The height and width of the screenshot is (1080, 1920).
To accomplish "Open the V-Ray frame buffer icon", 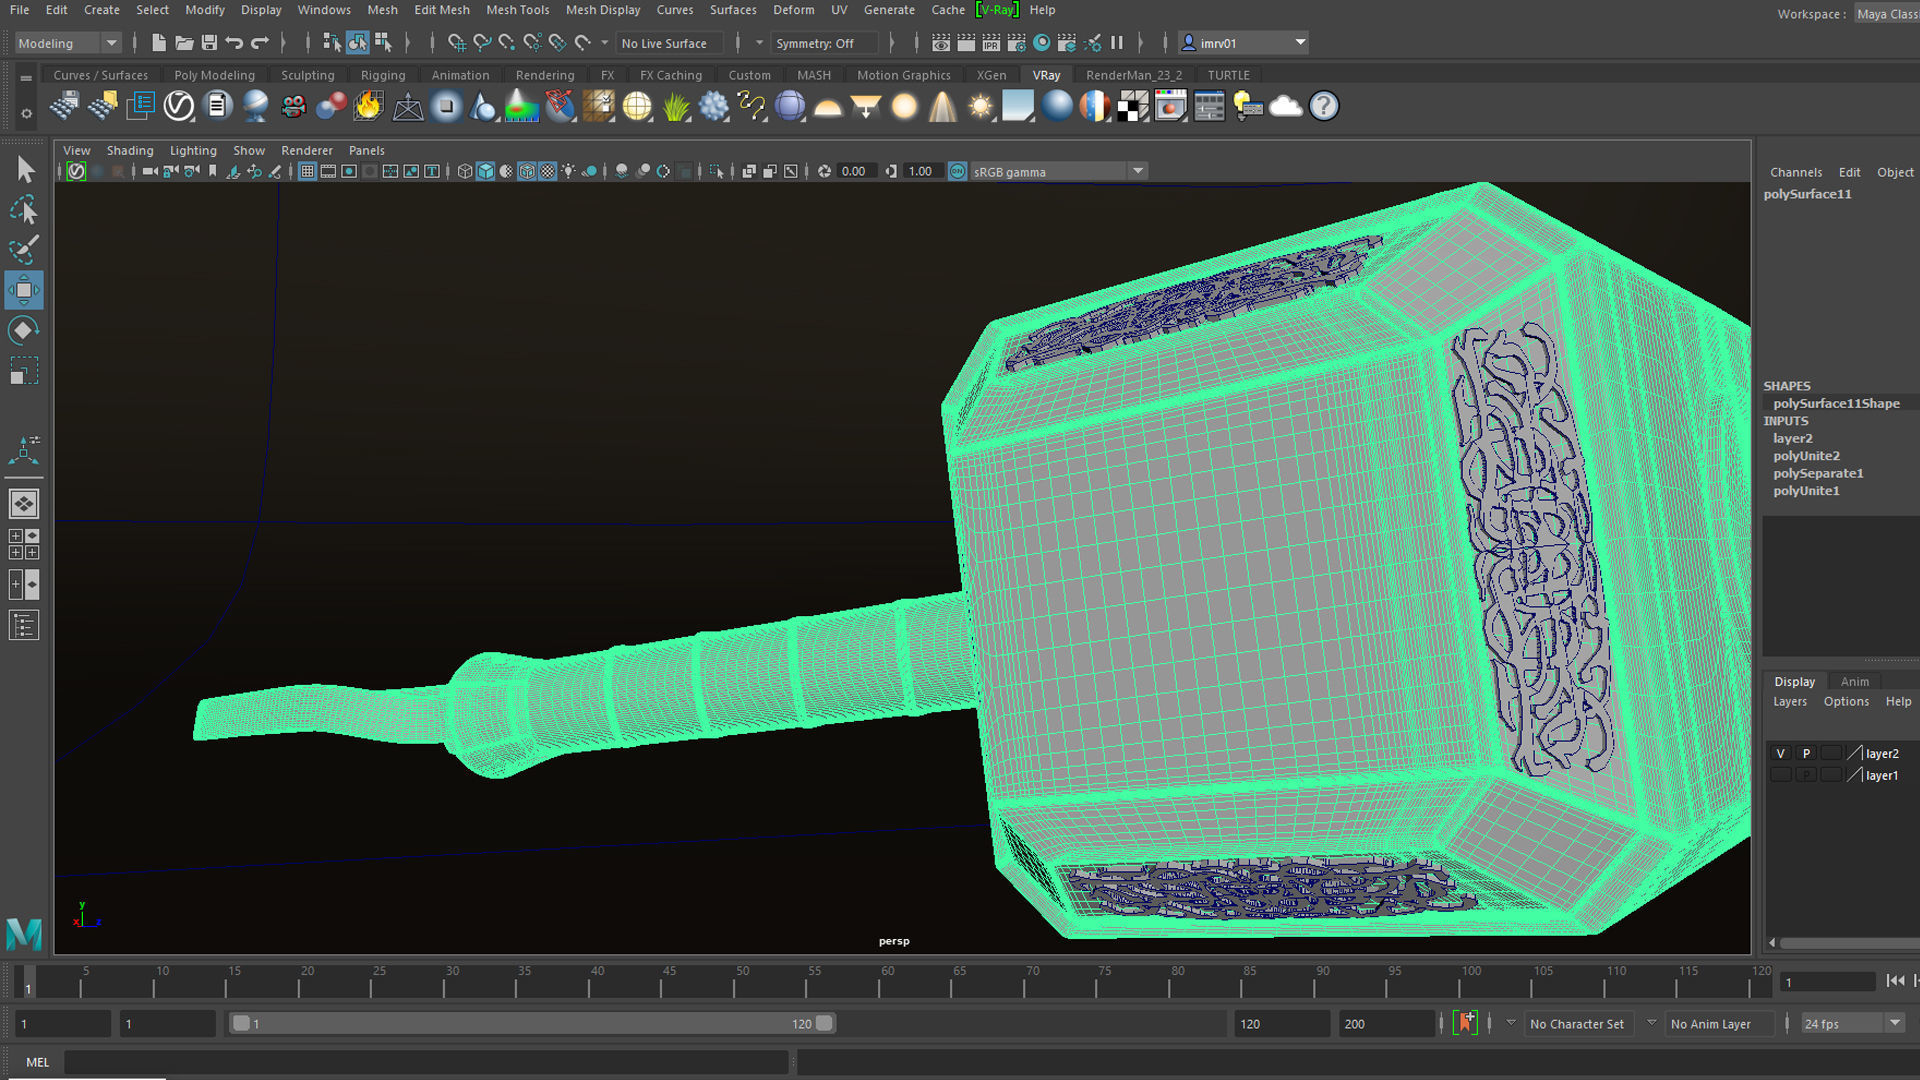I will [x=1170, y=106].
